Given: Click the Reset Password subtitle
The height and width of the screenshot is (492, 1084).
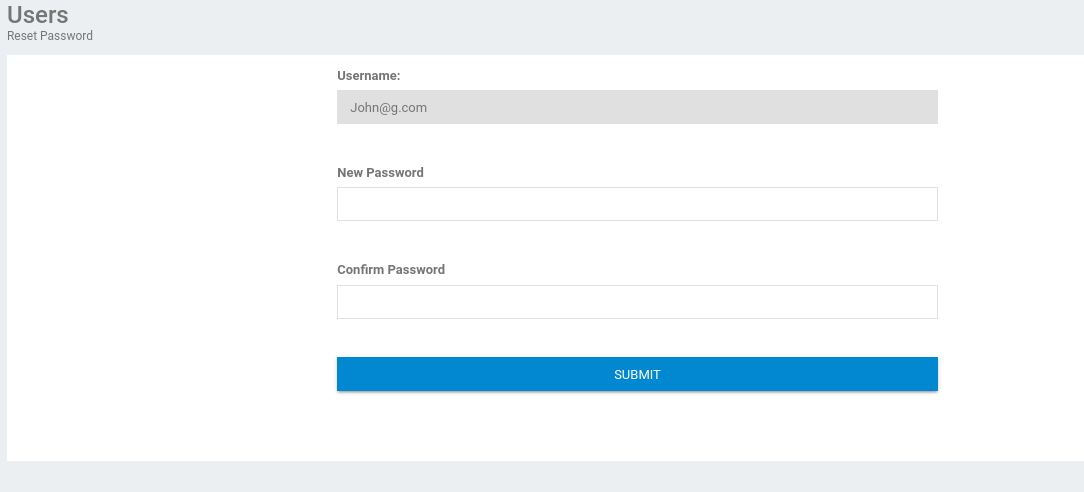Looking at the screenshot, I should click(x=50, y=36).
